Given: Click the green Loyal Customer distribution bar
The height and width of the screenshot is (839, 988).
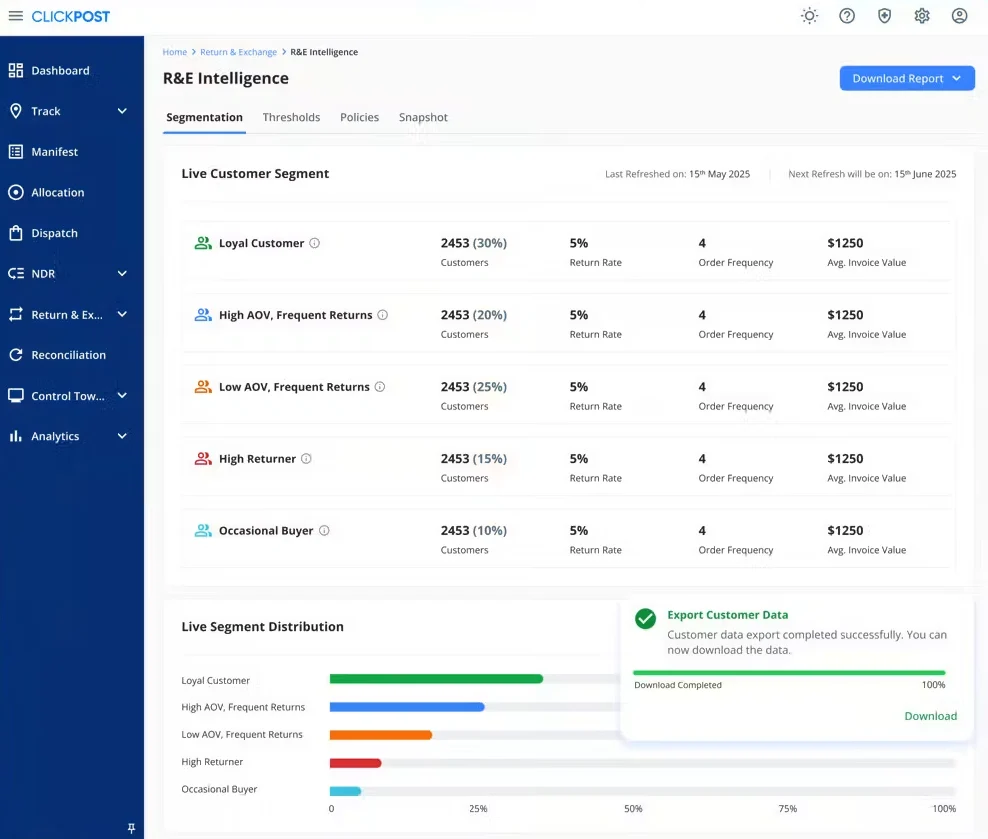Looking at the screenshot, I should point(436,679).
